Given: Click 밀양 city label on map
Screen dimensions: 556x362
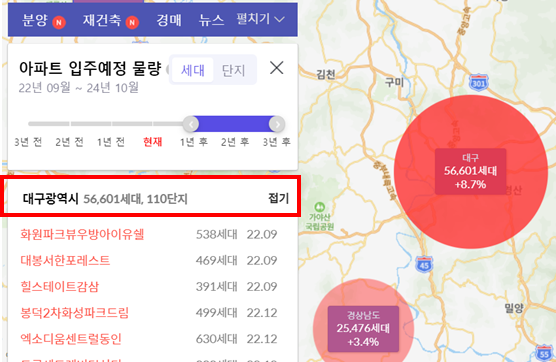Looking at the screenshot, I should 514,308.
